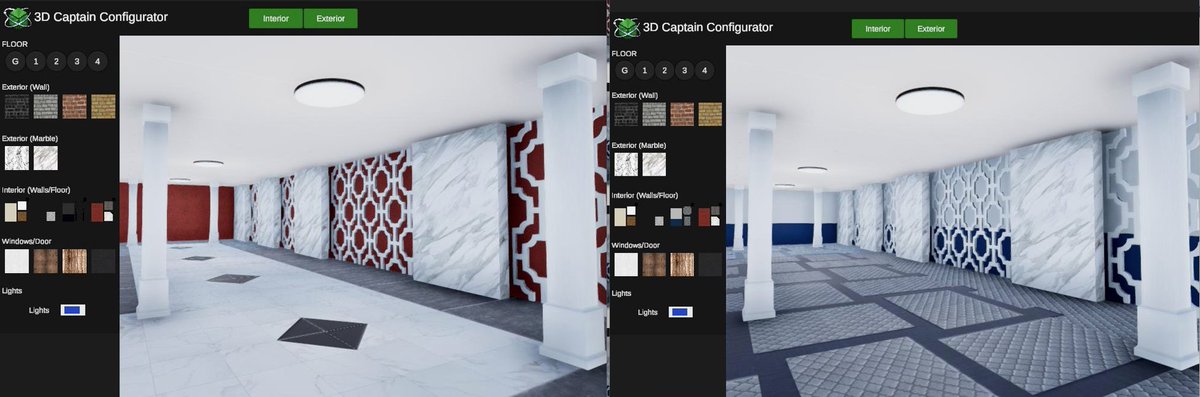Choose the red brick wall swatch in left configurator

(x=75, y=106)
